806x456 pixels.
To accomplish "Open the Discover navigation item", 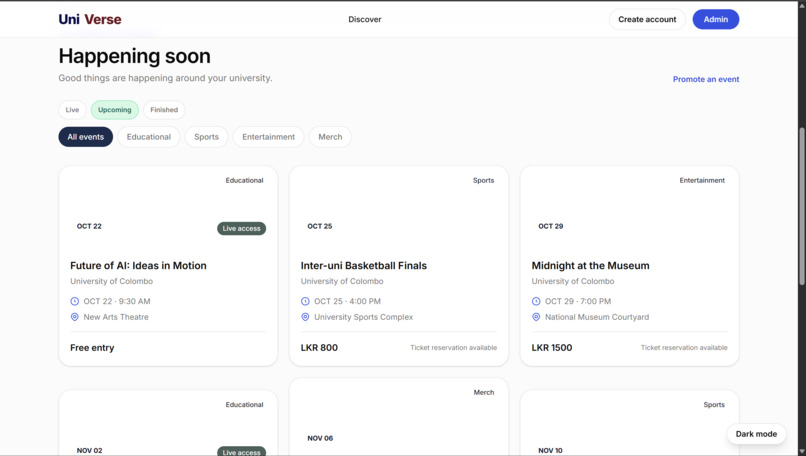I will (364, 19).
